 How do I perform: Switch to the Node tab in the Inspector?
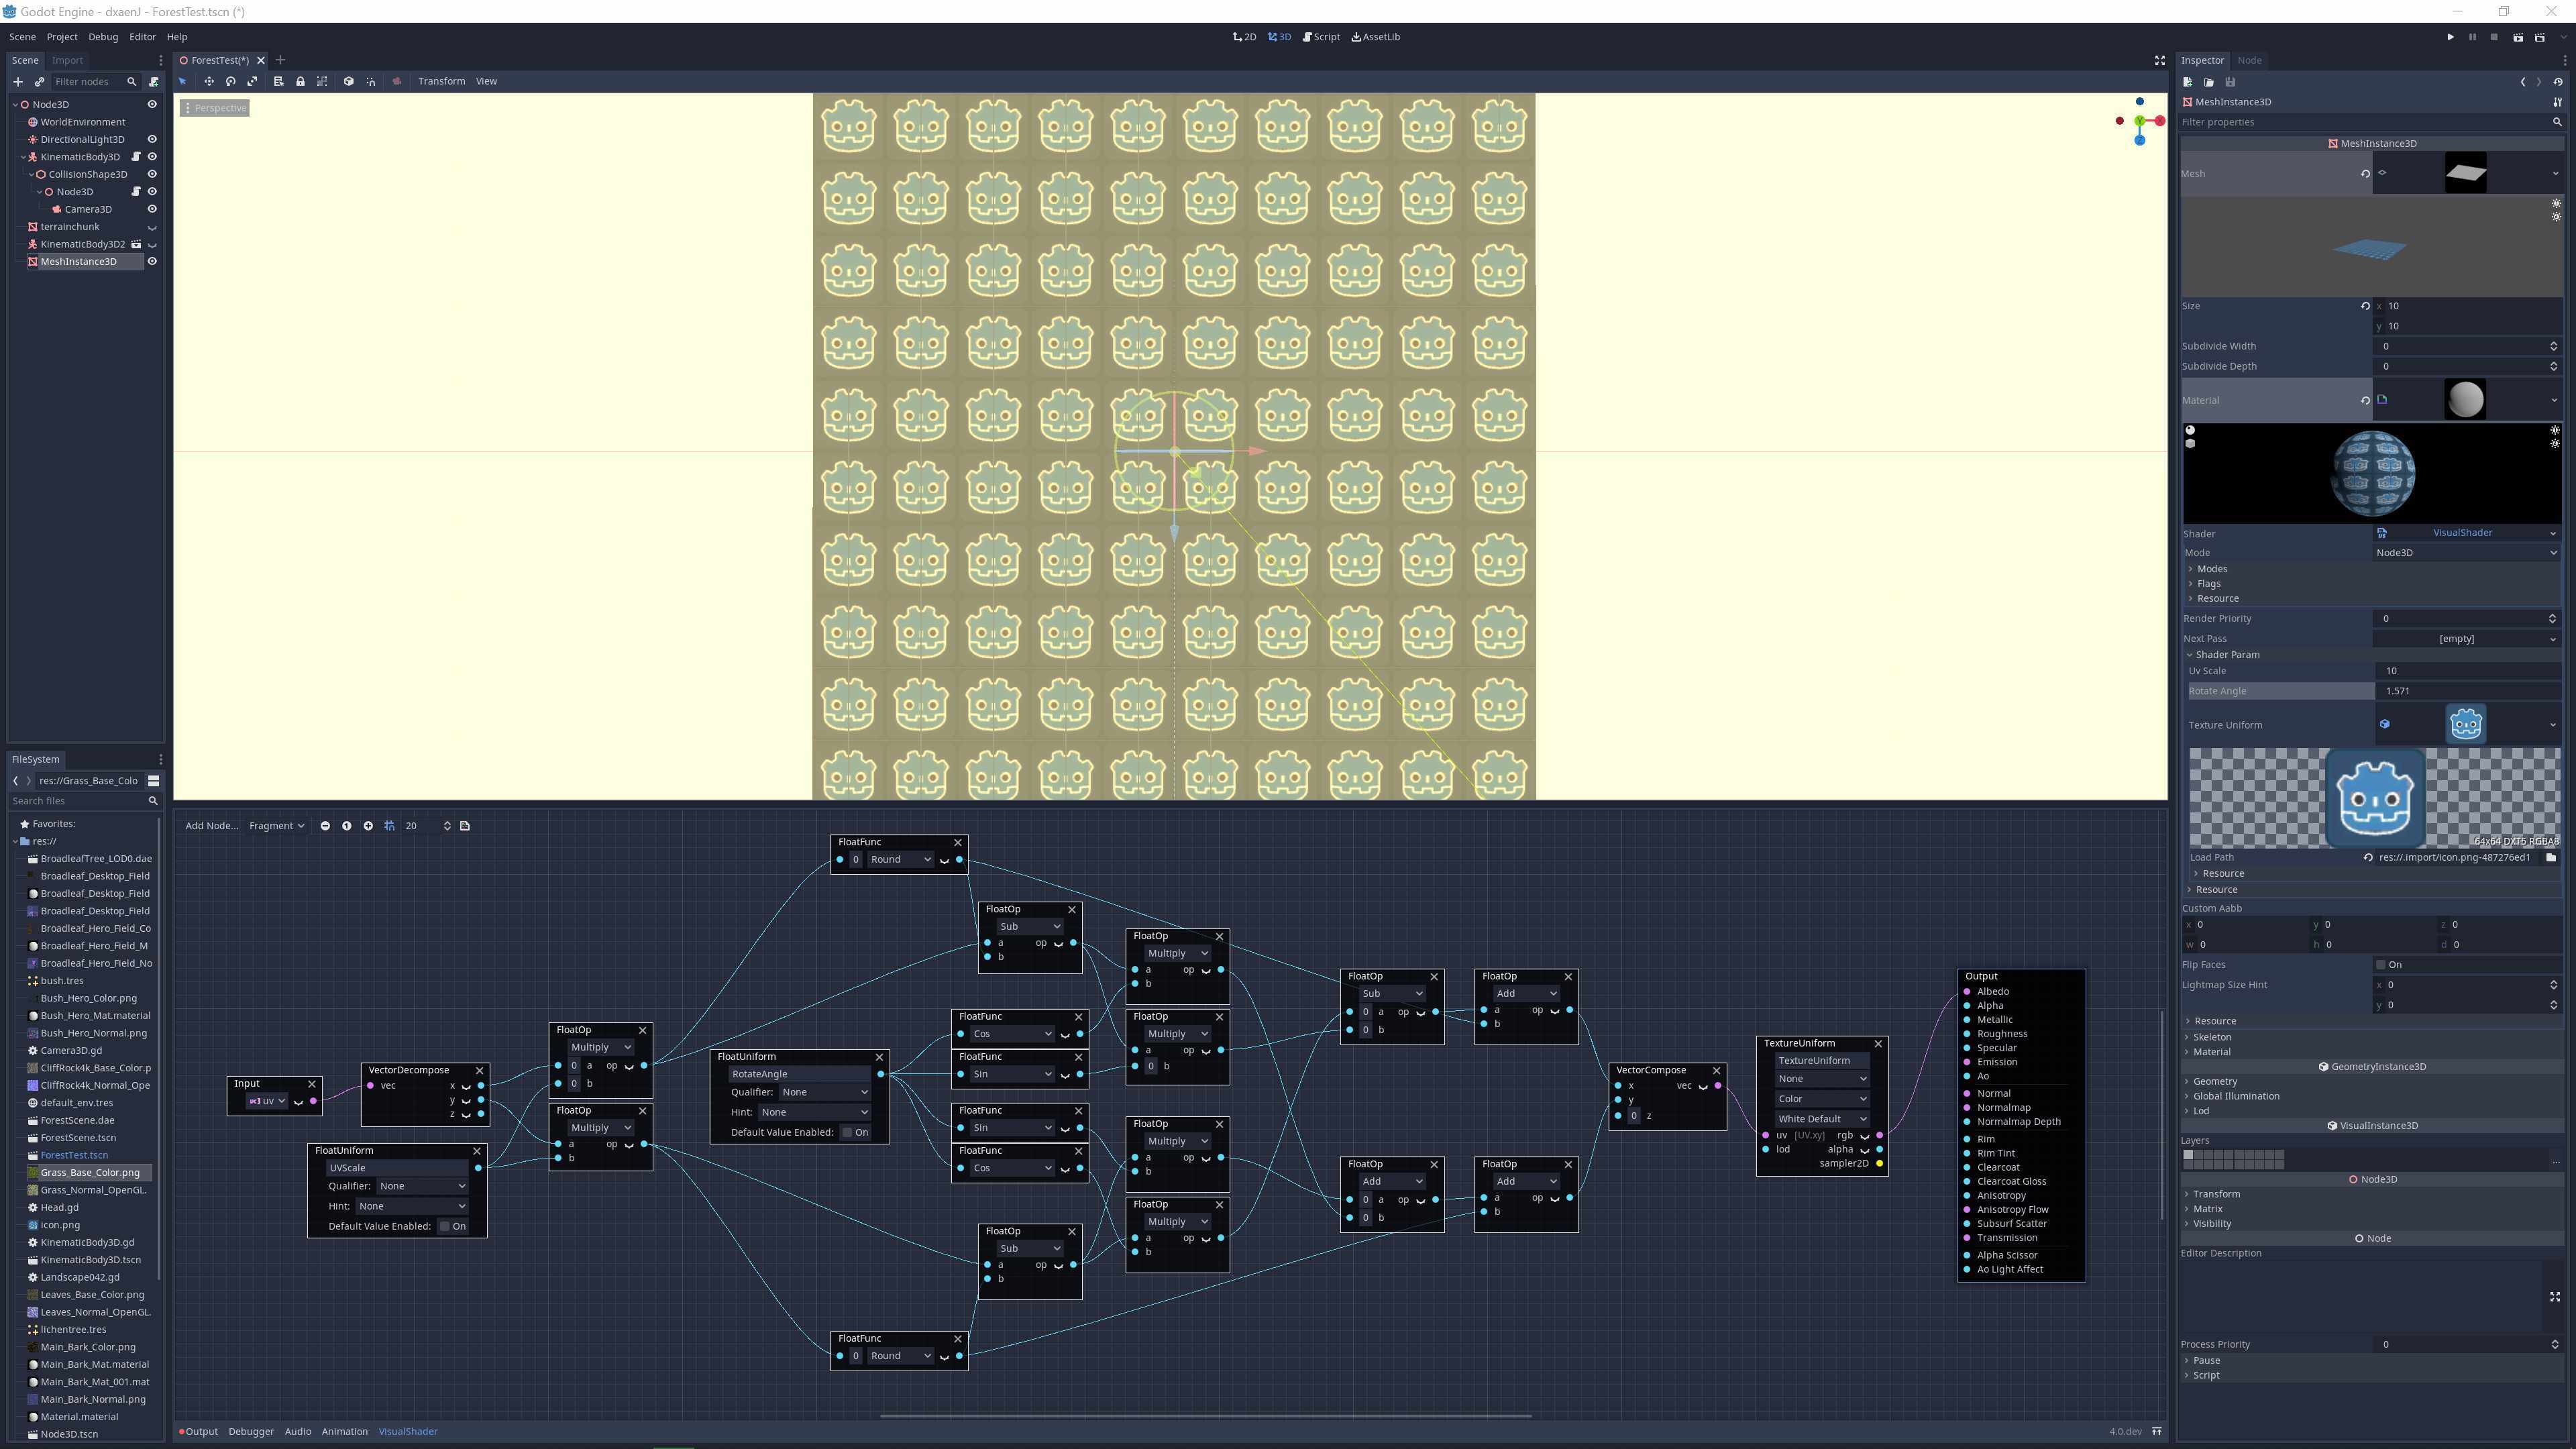click(2249, 60)
